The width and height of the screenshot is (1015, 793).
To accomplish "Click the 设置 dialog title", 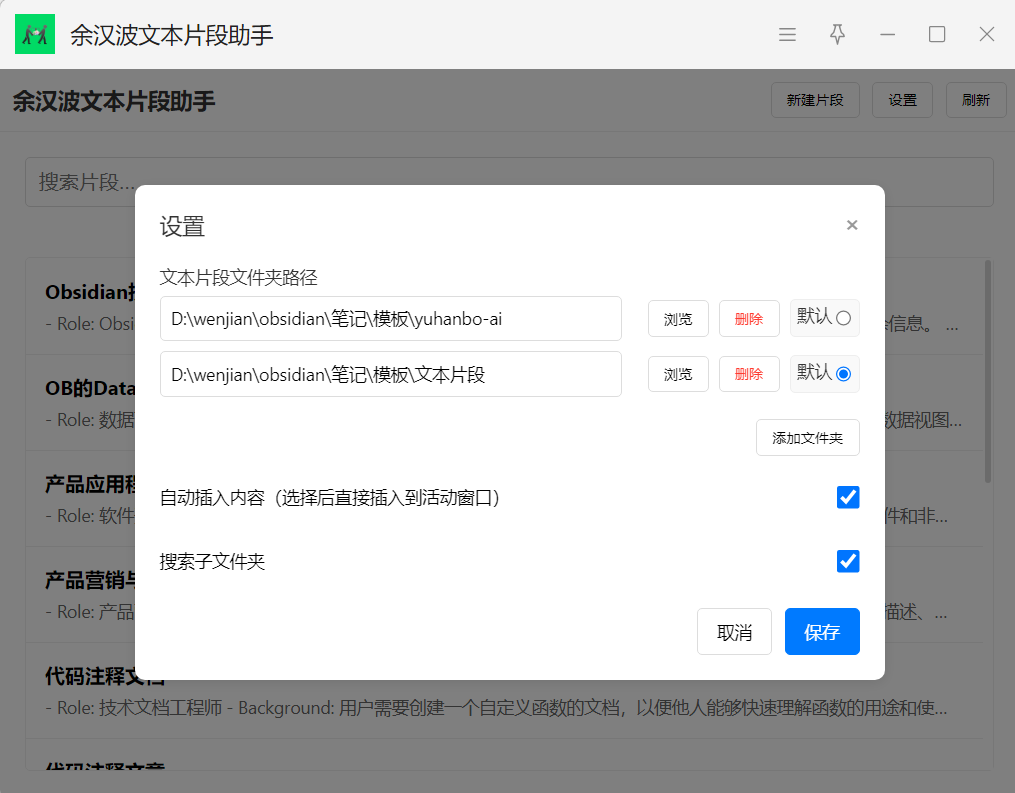I will click(183, 227).
